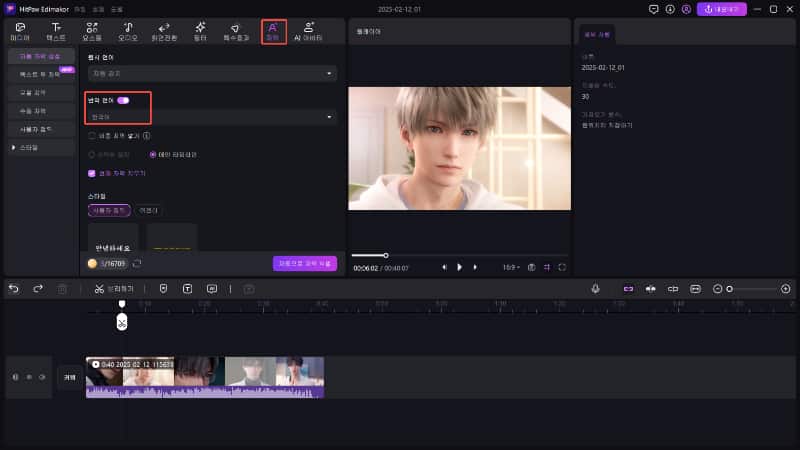The width and height of the screenshot is (800, 450).
Task: Open the Audio tab with the music note
Action: [128, 31]
